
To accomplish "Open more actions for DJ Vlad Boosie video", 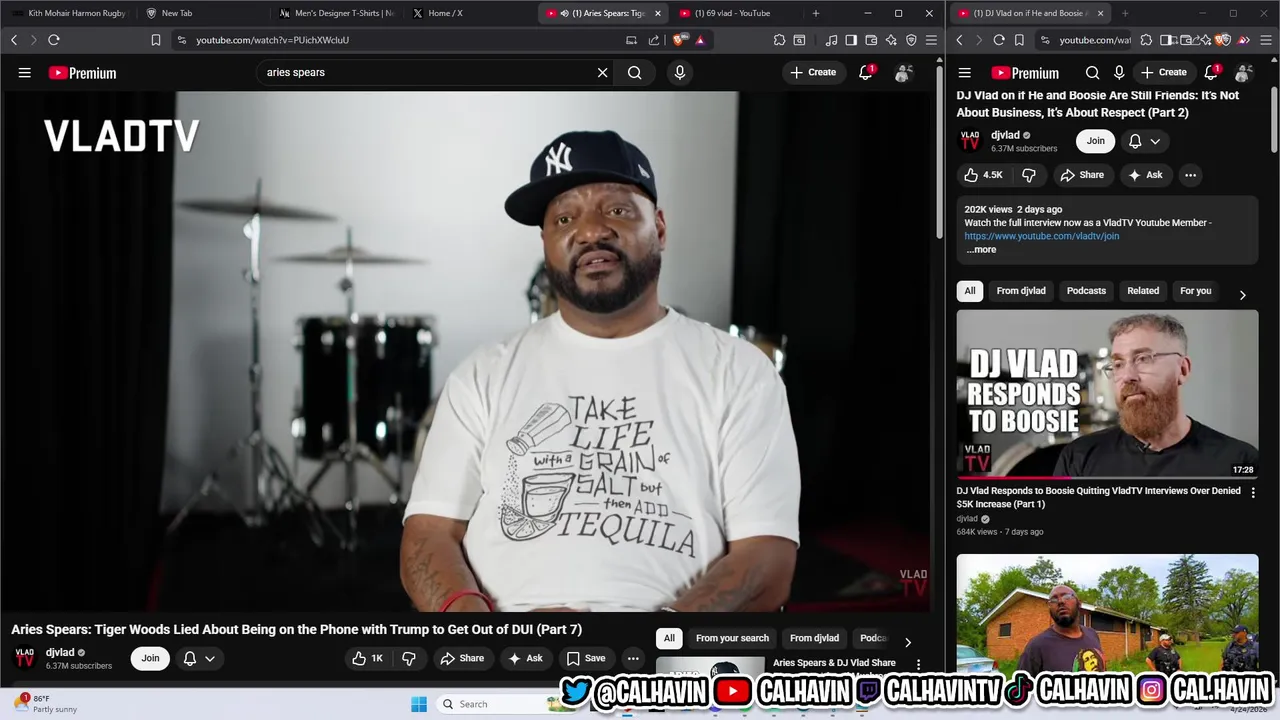I will coord(1190,175).
